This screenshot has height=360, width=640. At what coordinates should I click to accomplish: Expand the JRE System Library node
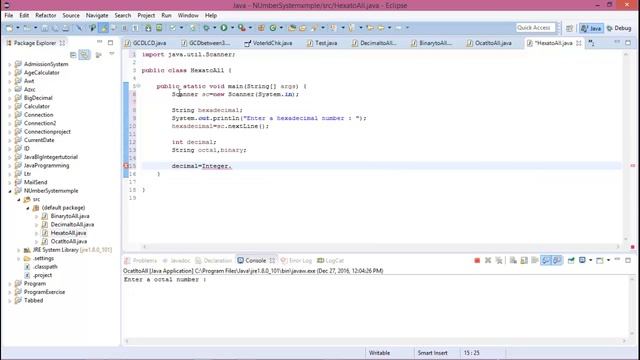point(19,250)
